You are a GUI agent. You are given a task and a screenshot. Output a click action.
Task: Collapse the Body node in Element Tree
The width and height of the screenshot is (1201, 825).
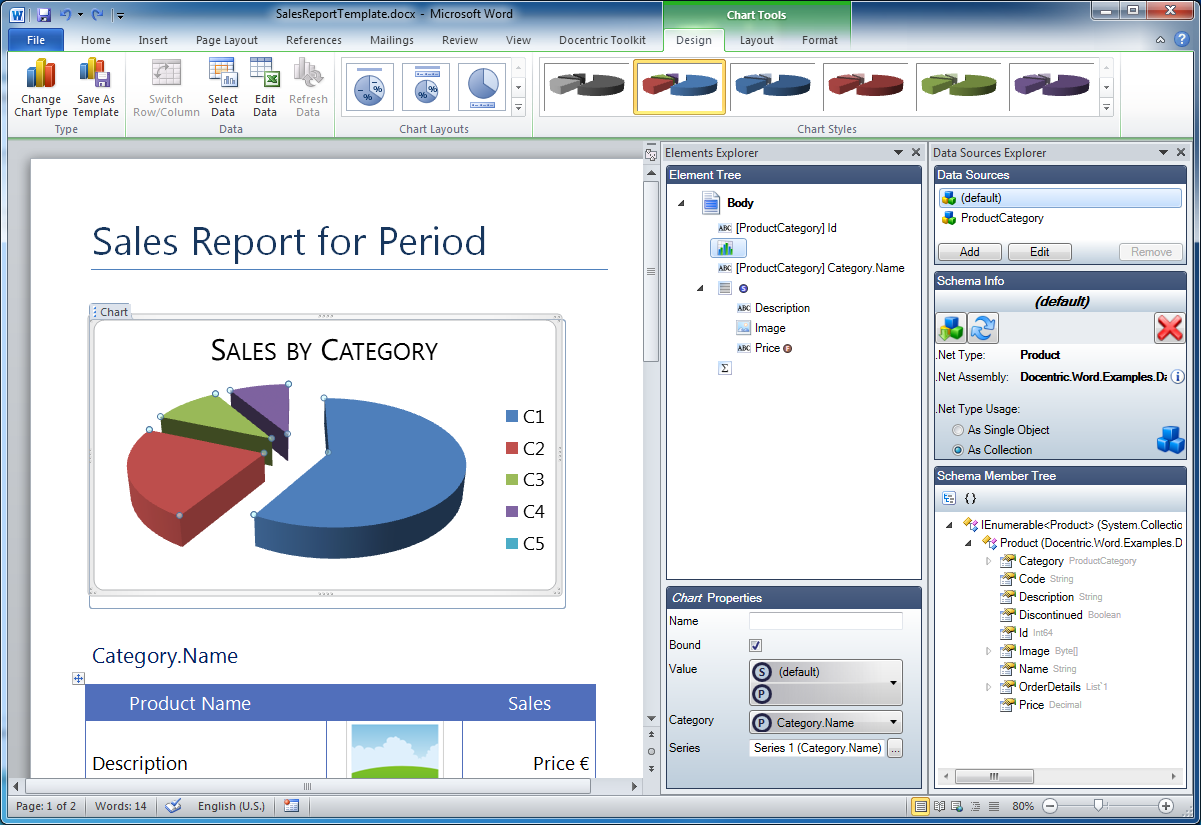click(682, 203)
